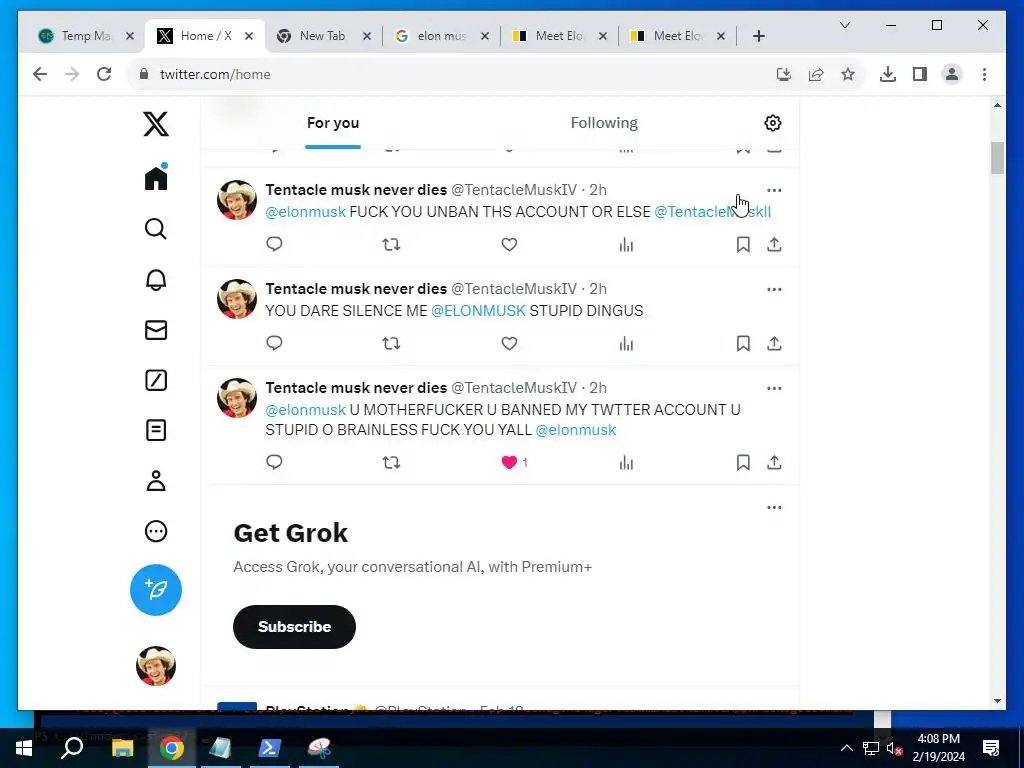The image size is (1024, 768).
Task: Open author avatar of STUPID DINGUS tweet
Action: tap(236, 299)
